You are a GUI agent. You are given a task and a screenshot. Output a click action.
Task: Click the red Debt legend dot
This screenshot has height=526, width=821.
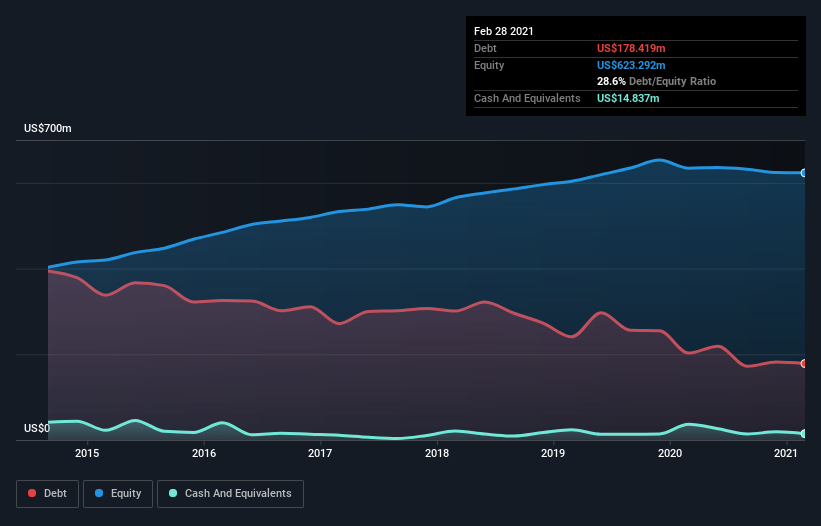tap(32, 493)
